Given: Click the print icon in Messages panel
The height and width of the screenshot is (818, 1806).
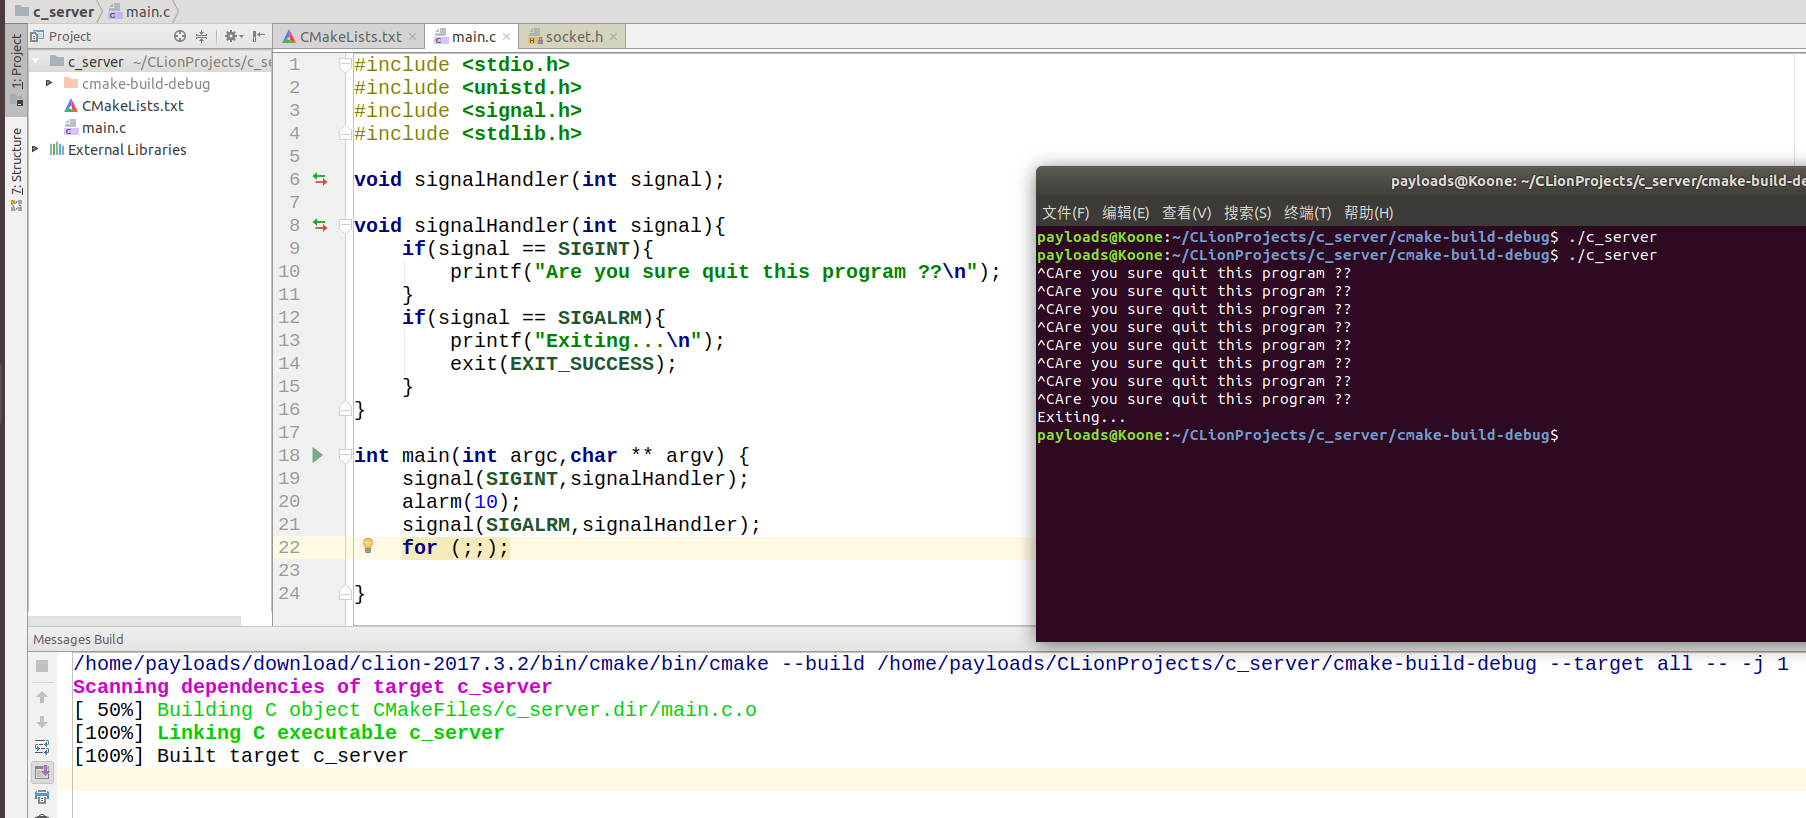Looking at the screenshot, I should coord(42,797).
